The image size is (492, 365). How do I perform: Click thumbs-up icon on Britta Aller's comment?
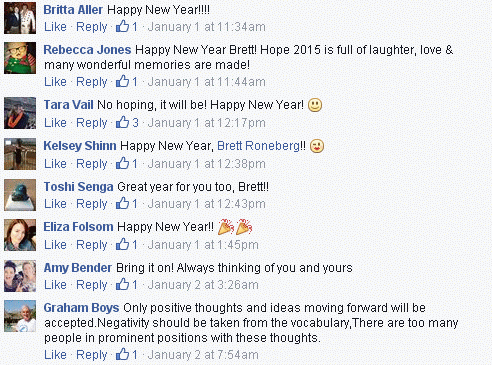coord(122,26)
